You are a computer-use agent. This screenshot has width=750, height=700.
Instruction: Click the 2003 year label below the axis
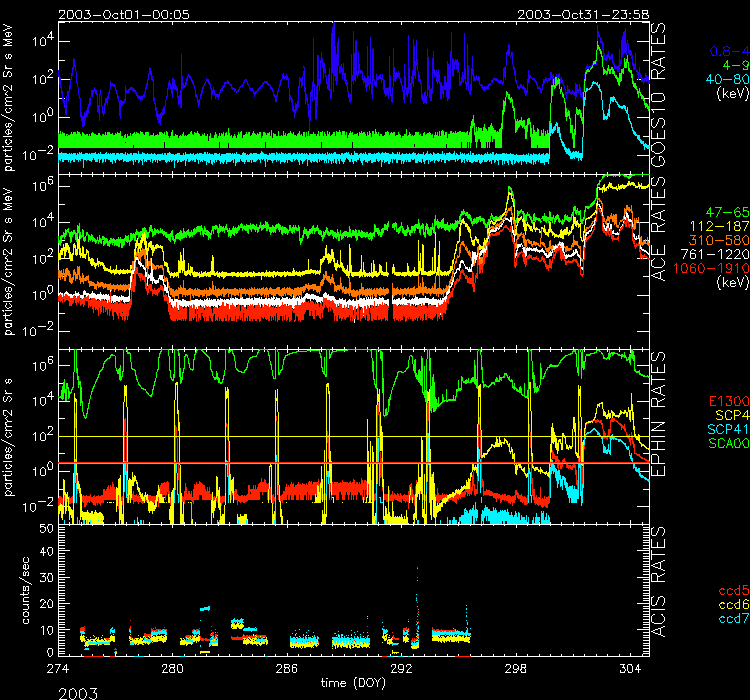point(80,689)
